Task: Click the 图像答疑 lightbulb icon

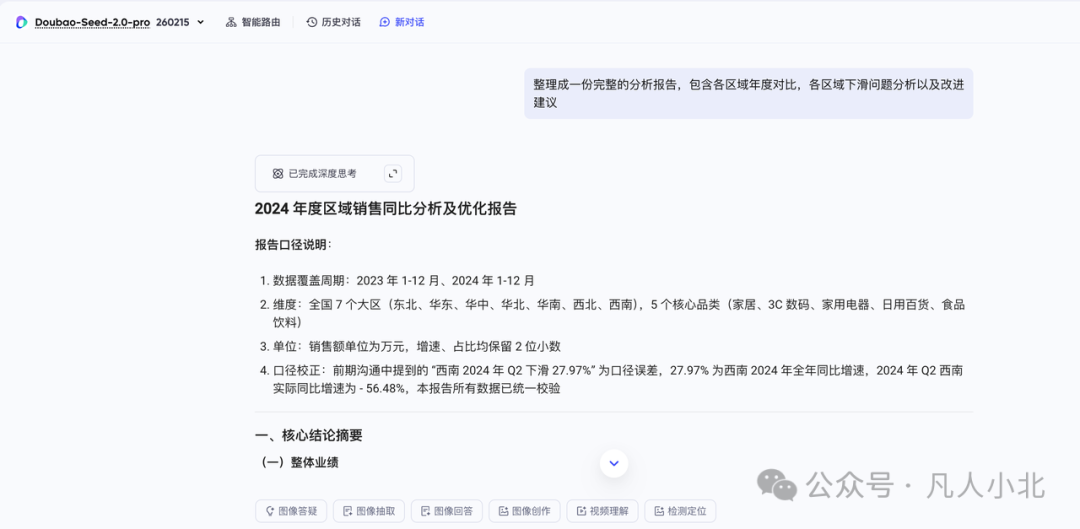Action: tap(270, 511)
